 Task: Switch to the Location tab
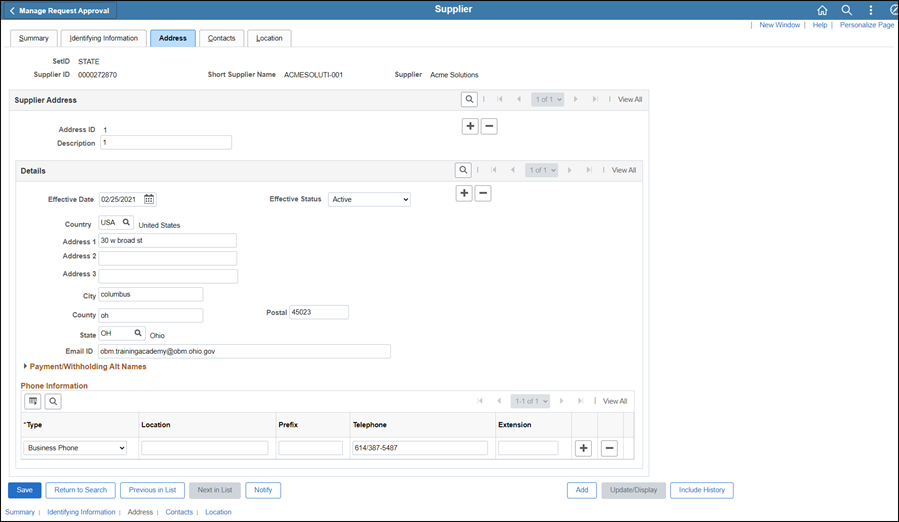[x=269, y=38]
